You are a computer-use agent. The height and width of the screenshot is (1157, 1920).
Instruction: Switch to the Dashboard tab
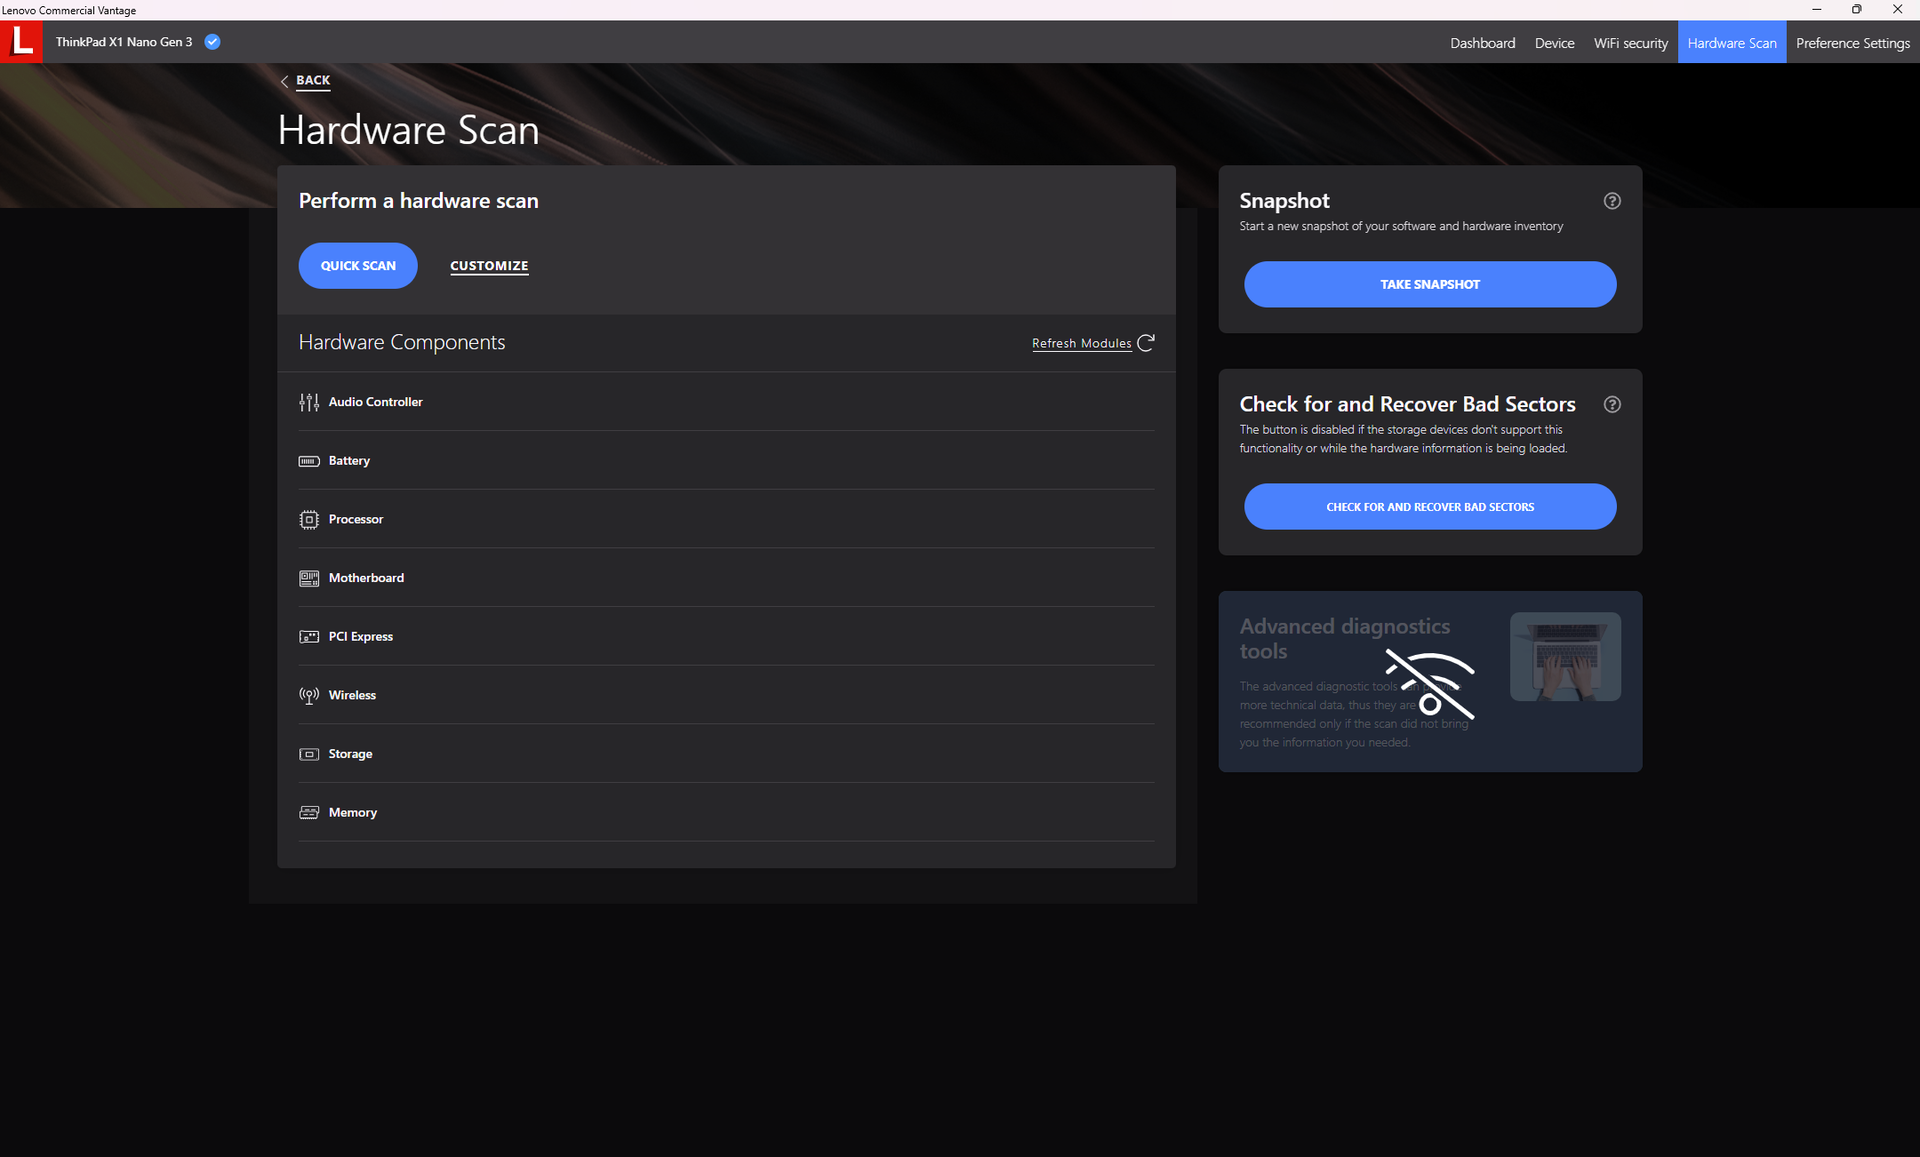(1482, 43)
